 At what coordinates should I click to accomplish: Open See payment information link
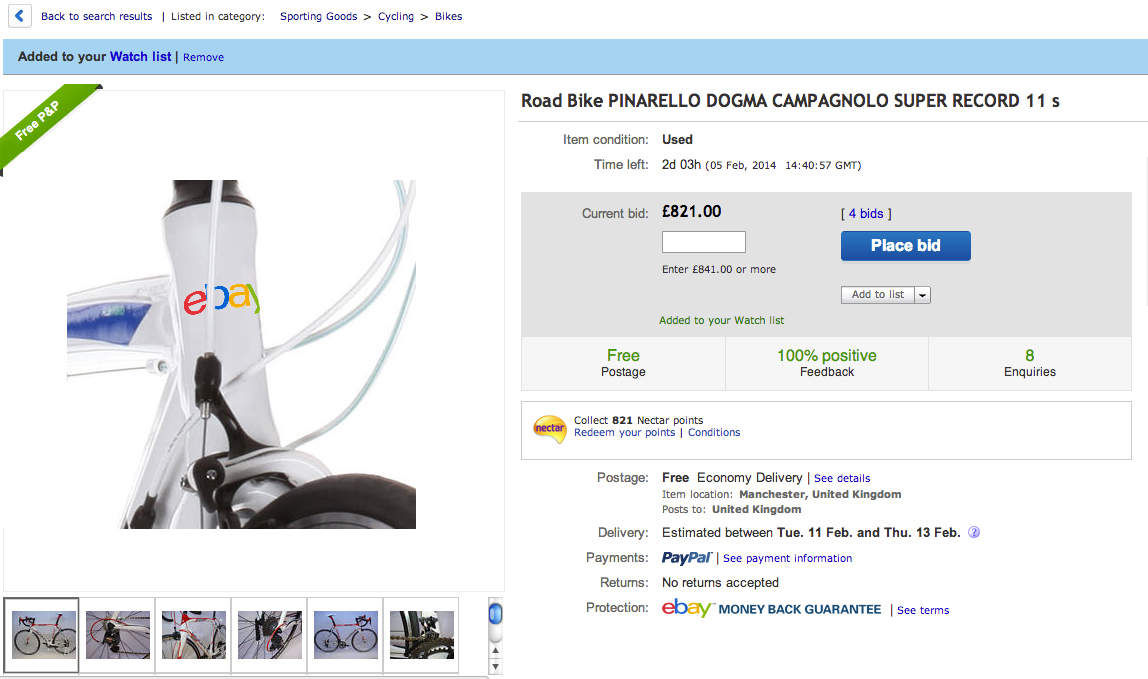[x=787, y=559]
